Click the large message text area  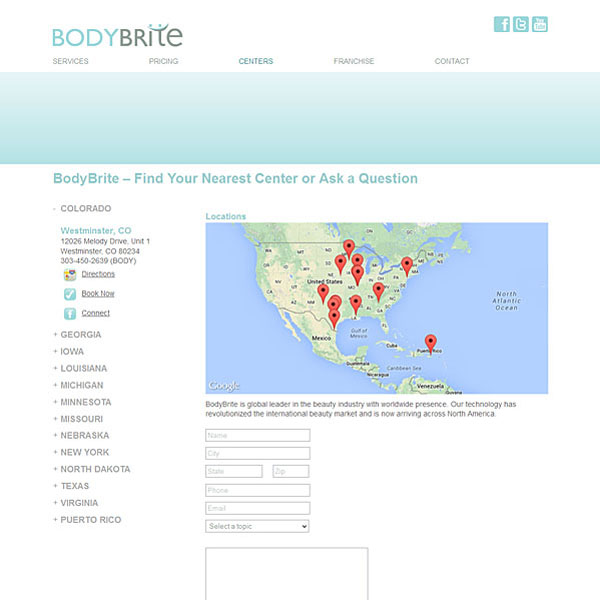287,574
